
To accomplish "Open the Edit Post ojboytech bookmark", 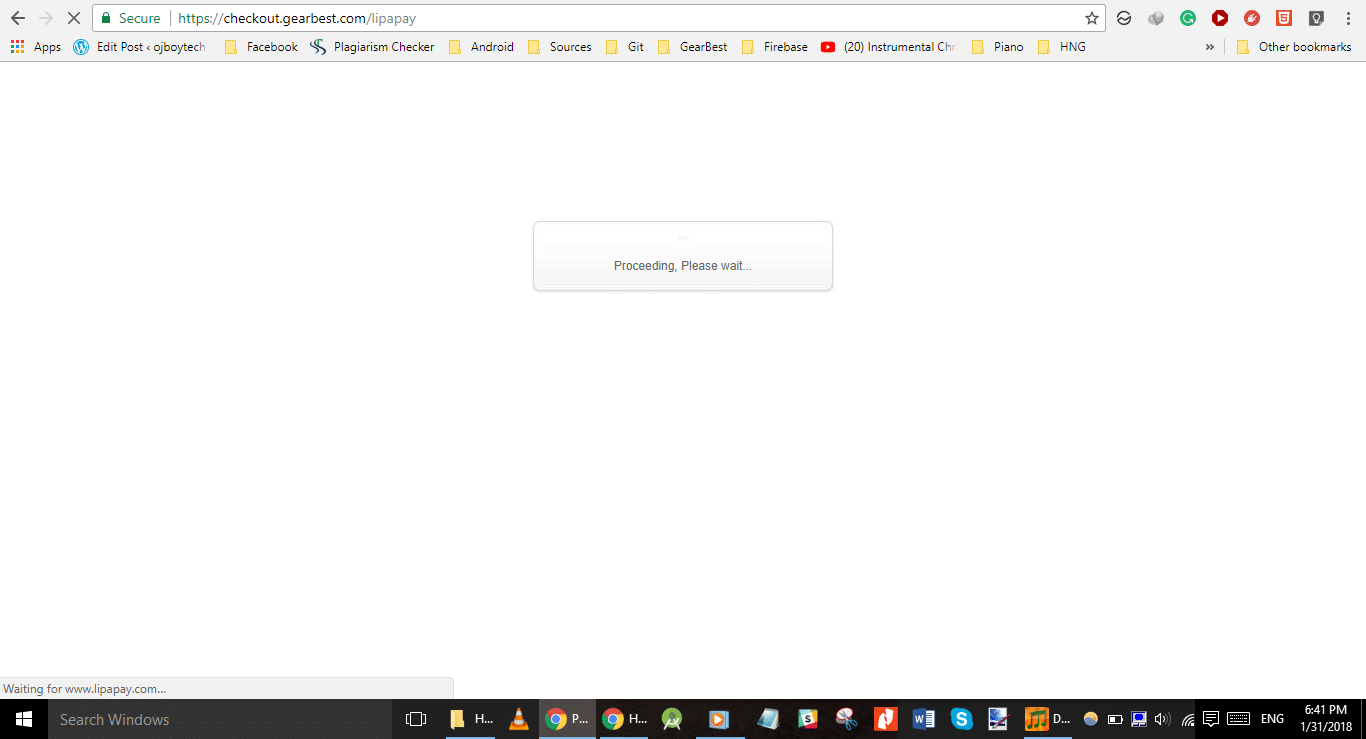I will tap(140, 47).
